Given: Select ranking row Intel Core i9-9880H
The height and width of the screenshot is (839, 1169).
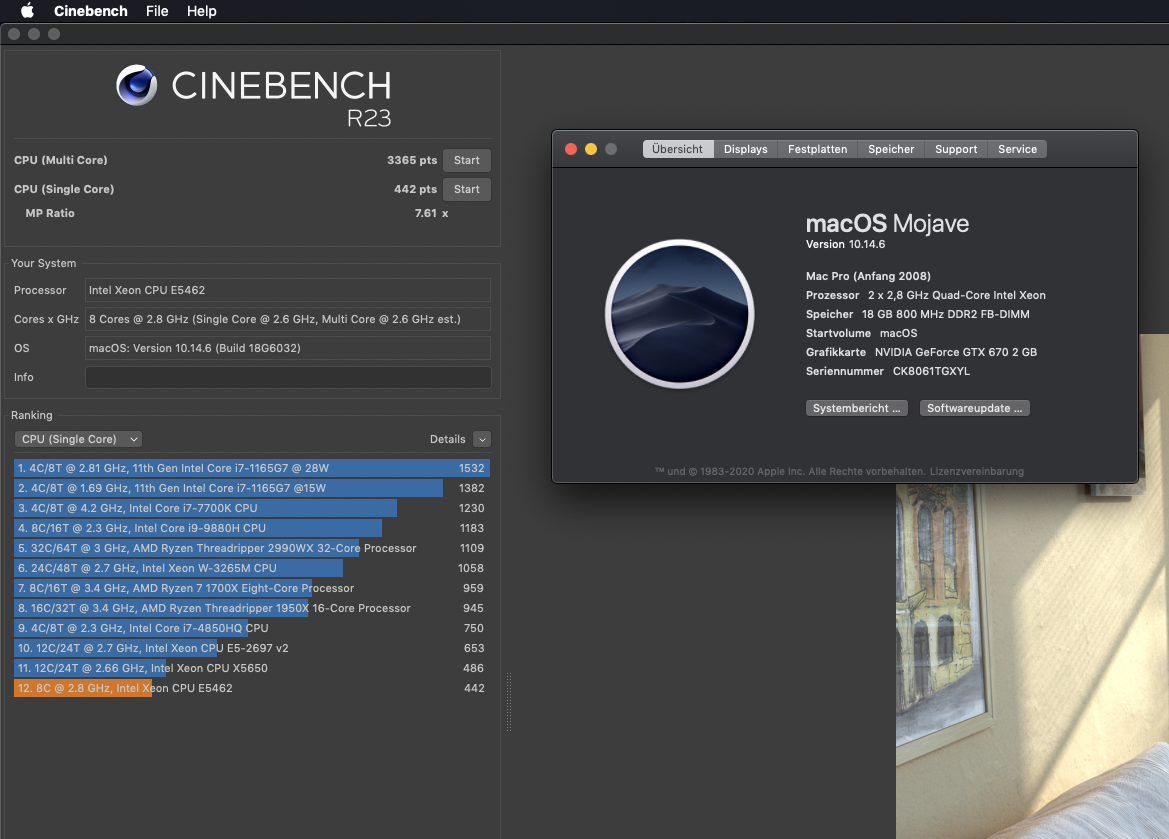Looking at the screenshot, I should pyautogui.click(x=251, y=528).
